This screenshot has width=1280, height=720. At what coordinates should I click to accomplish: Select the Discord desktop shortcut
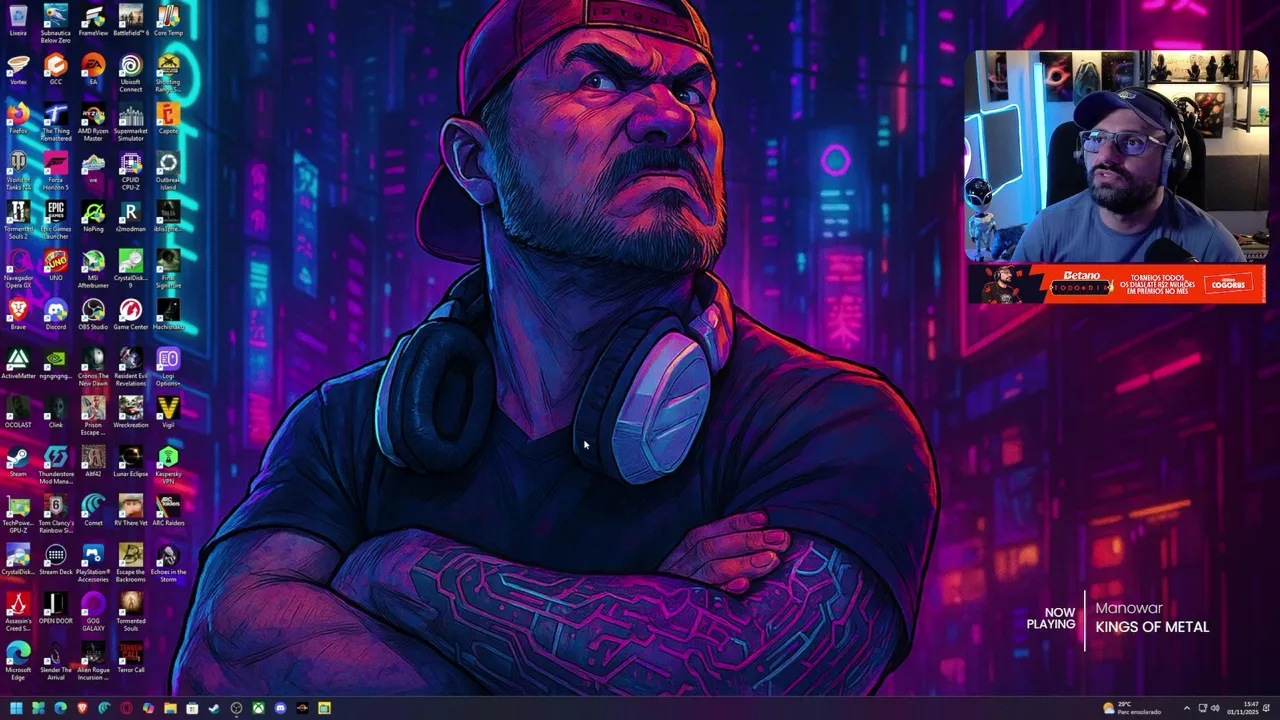tap(56, 315)
